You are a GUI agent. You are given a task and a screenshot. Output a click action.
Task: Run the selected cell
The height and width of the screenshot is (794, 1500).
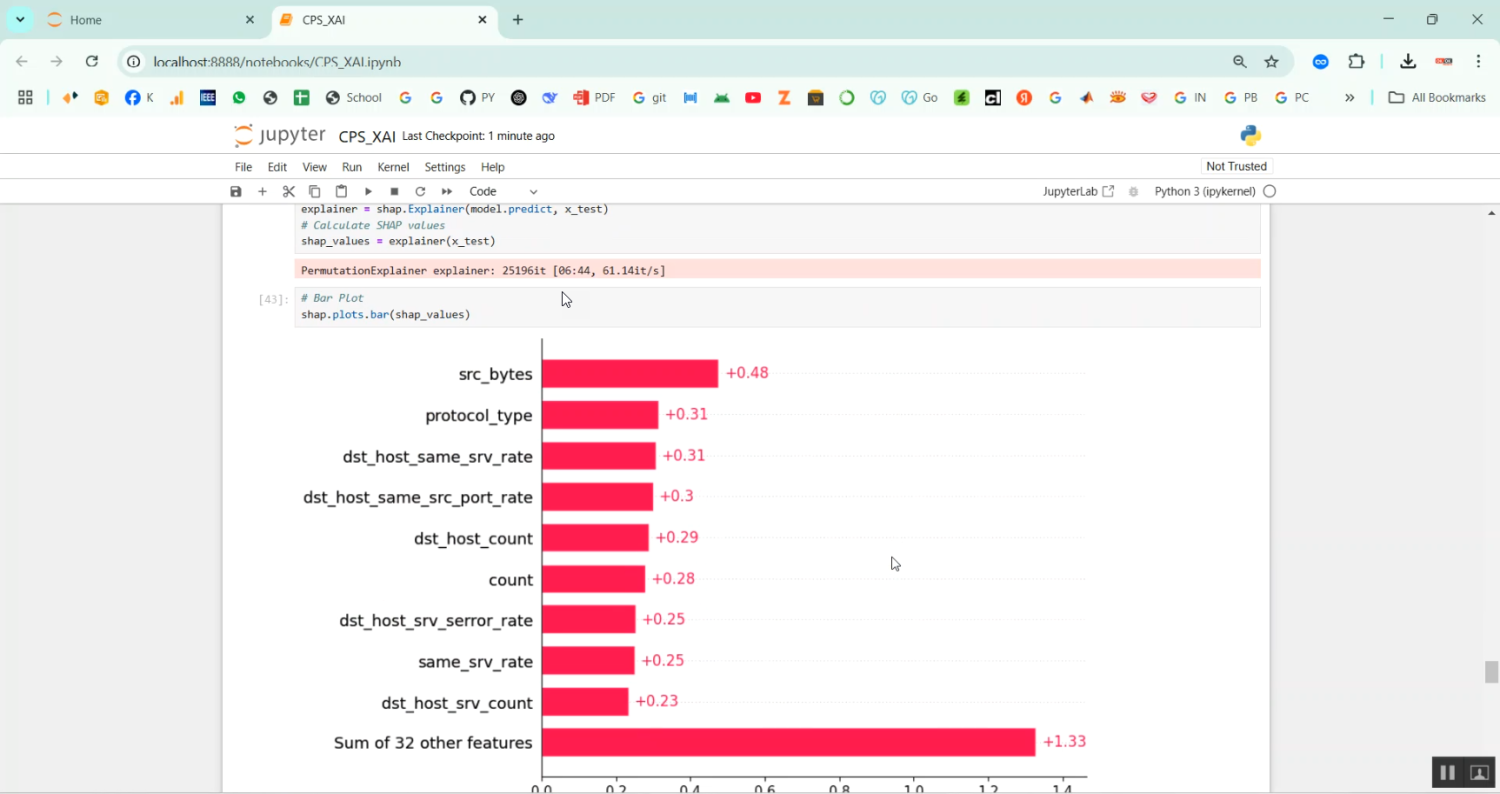[368, 191]
